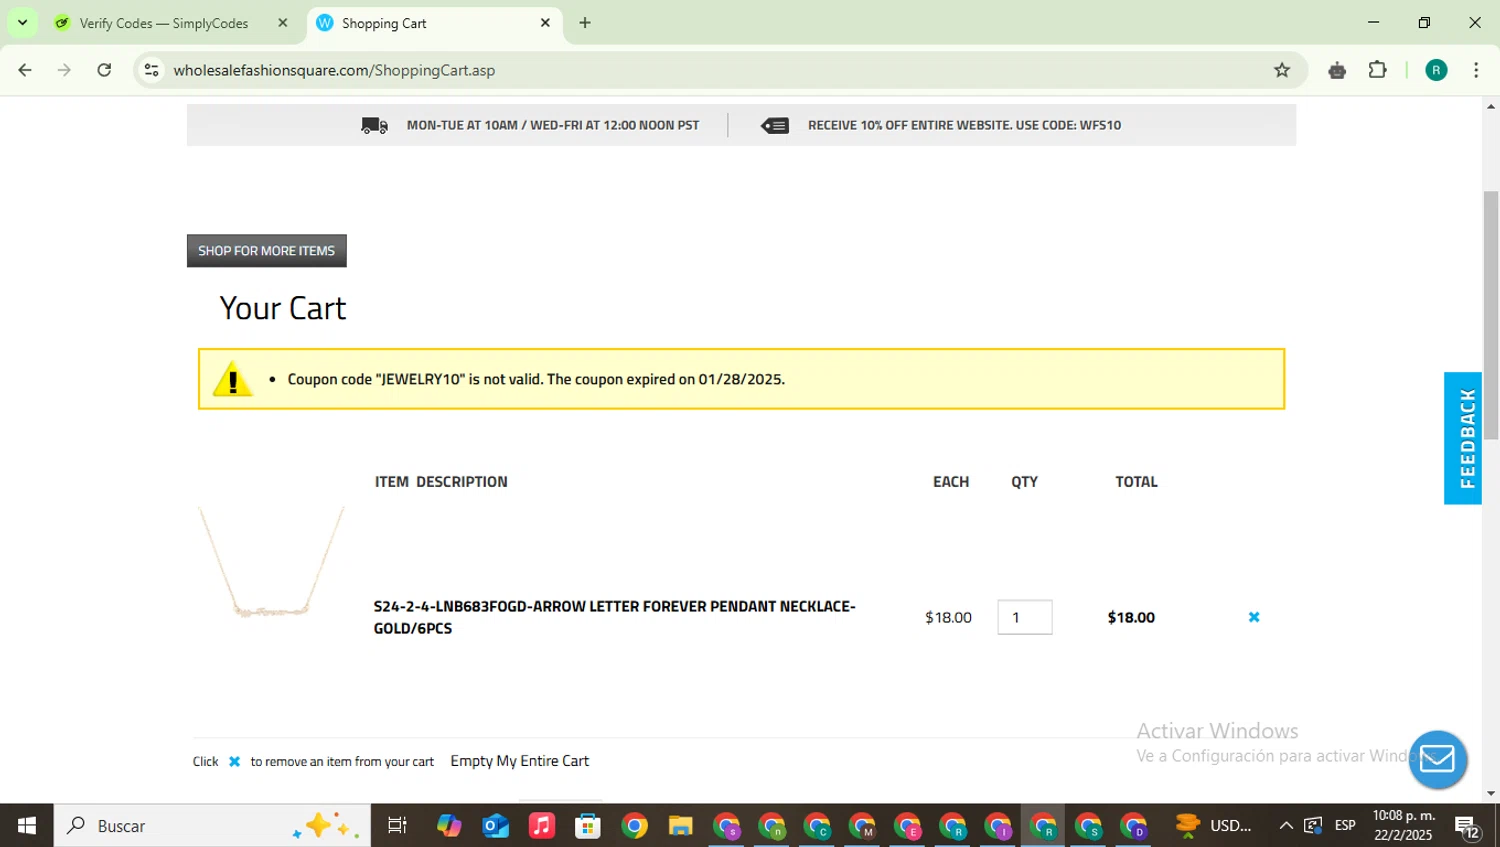Remove the necklace item with the blue X

point(1254,617)
